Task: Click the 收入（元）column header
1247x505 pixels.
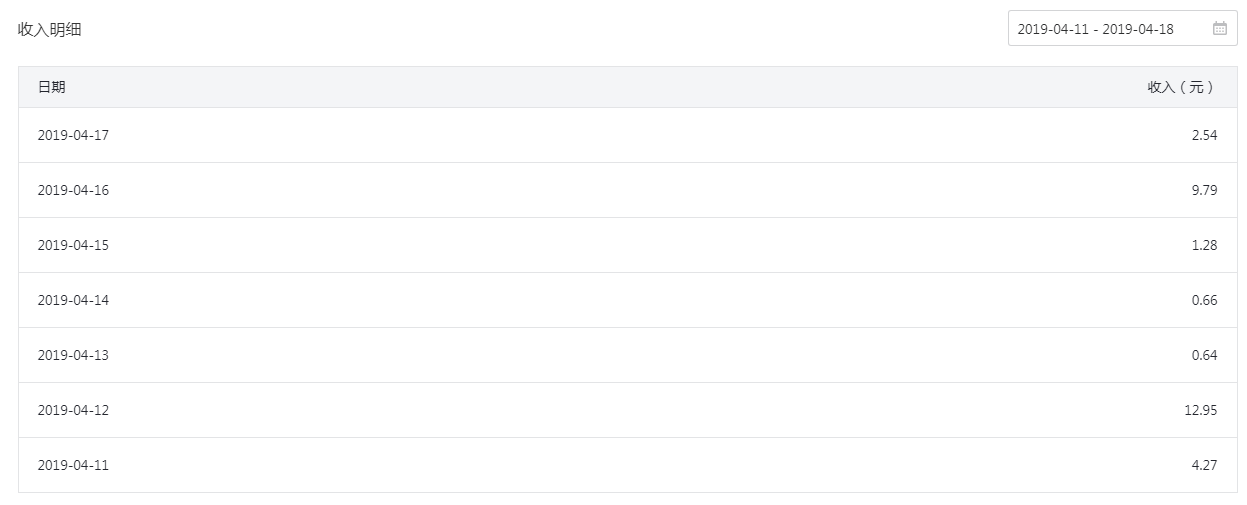Action: tap(1181, 87)
